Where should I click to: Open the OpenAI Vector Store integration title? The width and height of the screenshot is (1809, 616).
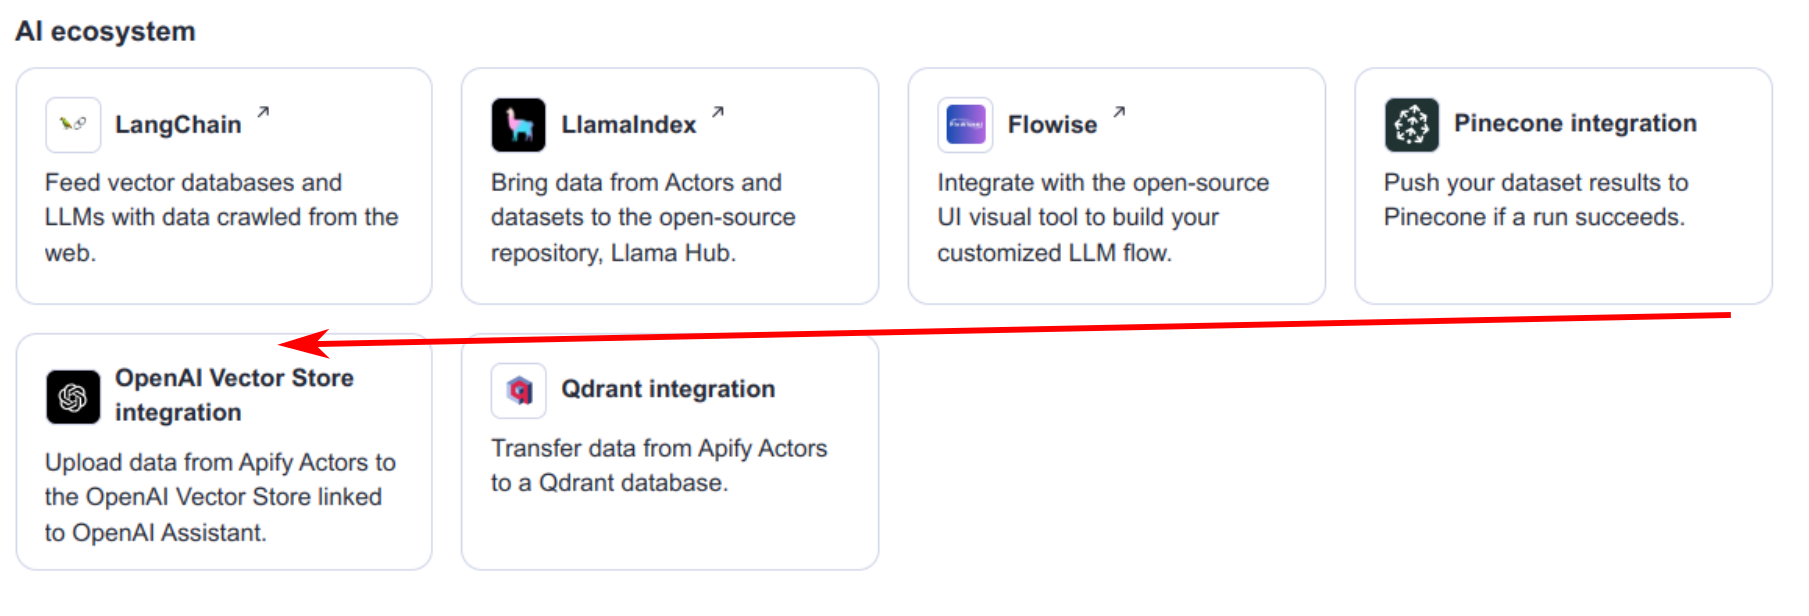234,395
